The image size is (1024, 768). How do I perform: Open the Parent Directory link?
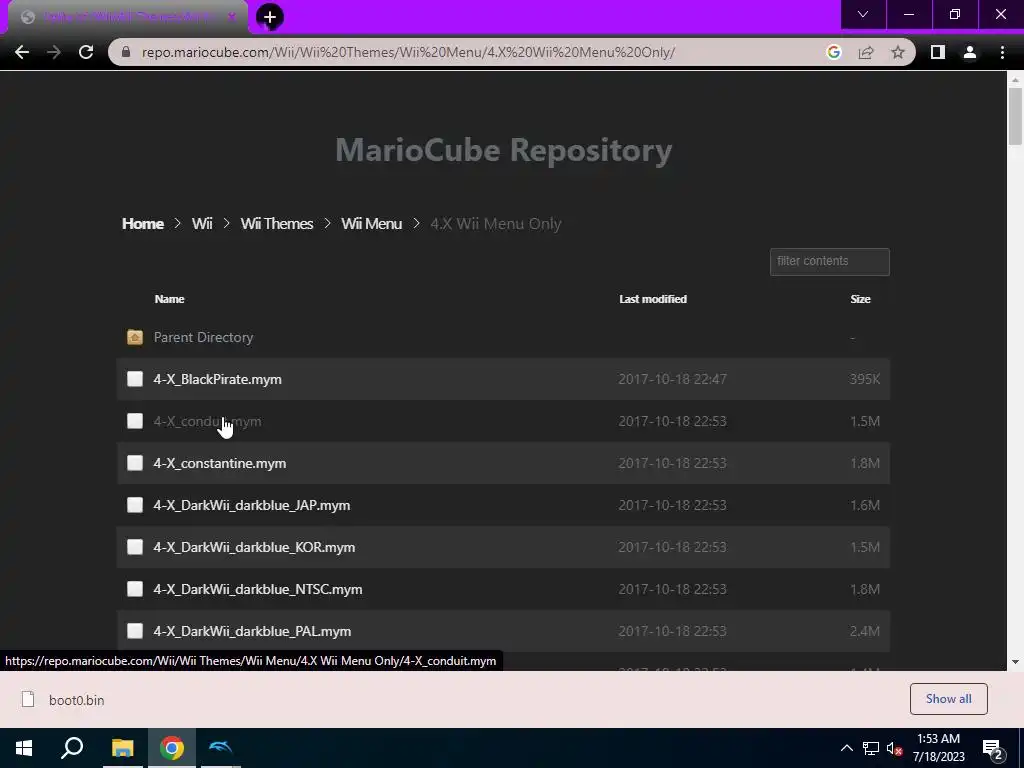point(203,337)
